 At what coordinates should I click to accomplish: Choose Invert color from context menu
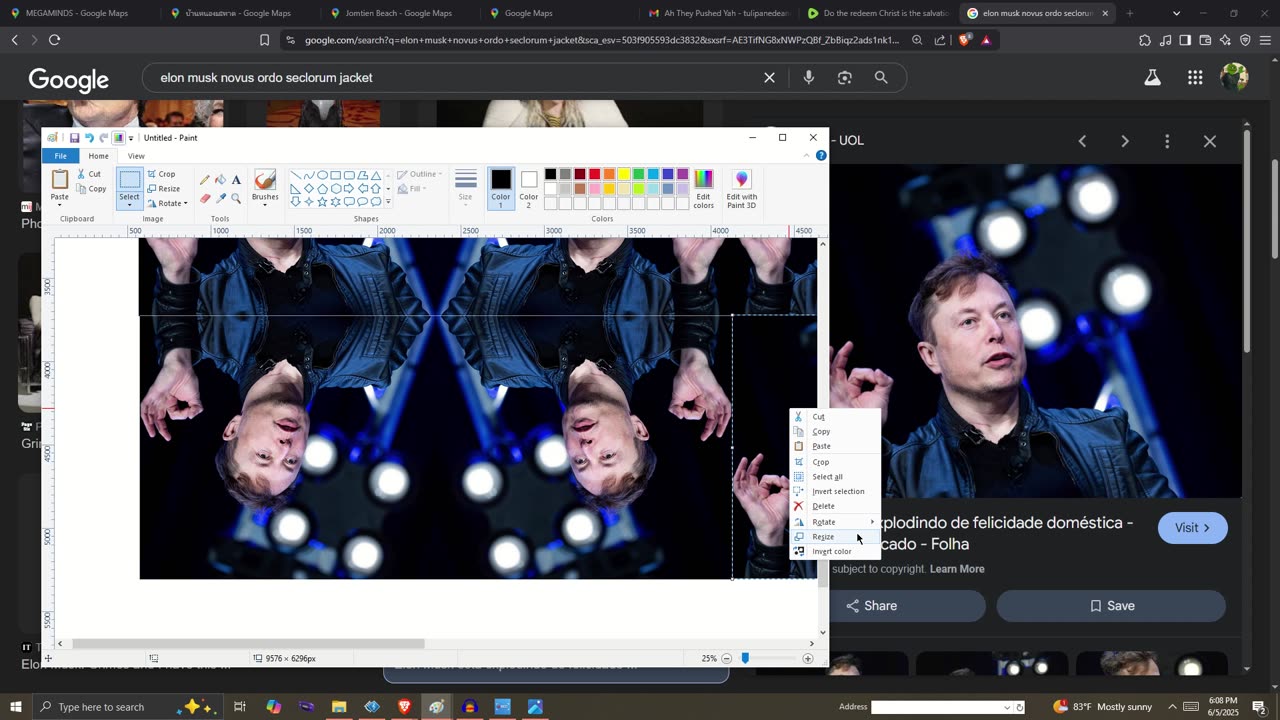[x=831, y=552]
